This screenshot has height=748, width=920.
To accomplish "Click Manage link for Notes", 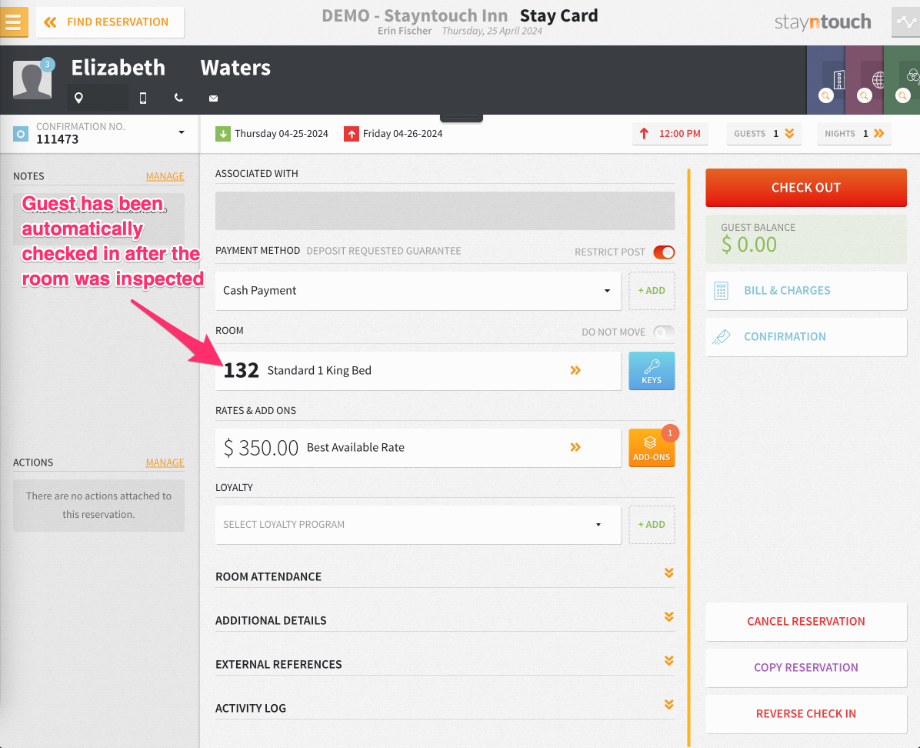I will (x=165, y=176).
